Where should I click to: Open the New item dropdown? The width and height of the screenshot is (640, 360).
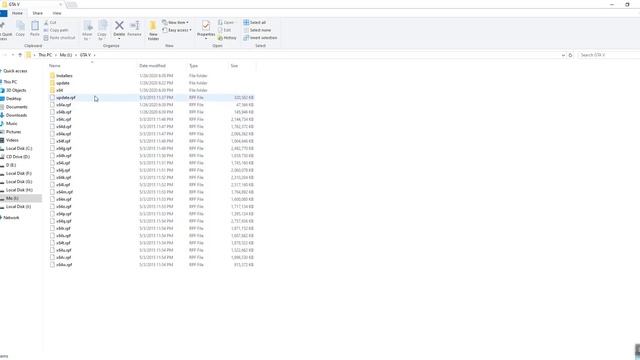(x=176, y=22)
